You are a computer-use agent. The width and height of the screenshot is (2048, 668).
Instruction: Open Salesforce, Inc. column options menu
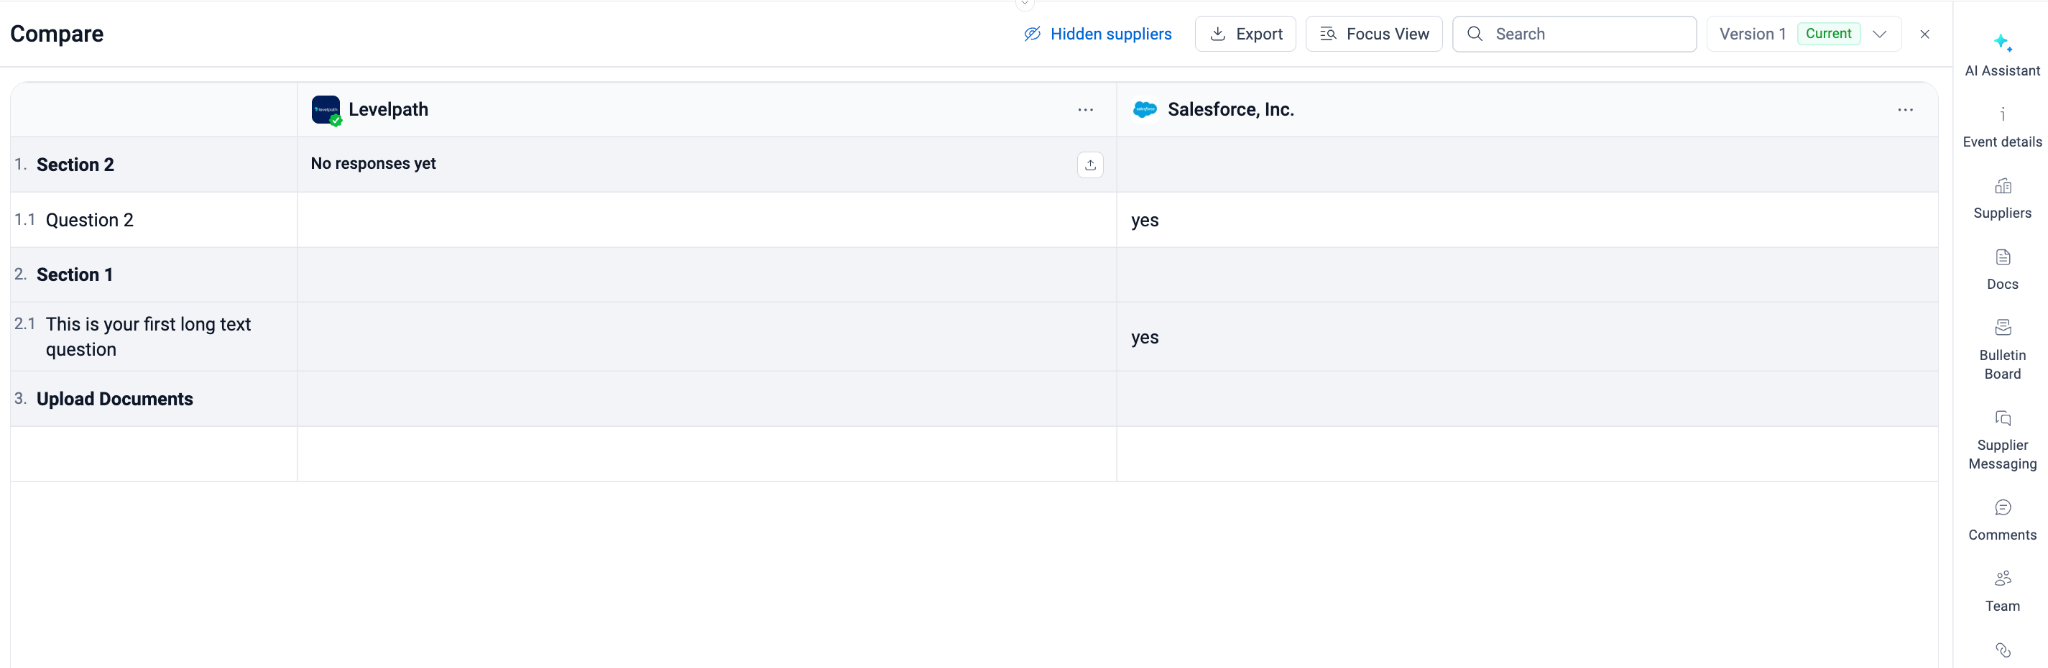1905,110
